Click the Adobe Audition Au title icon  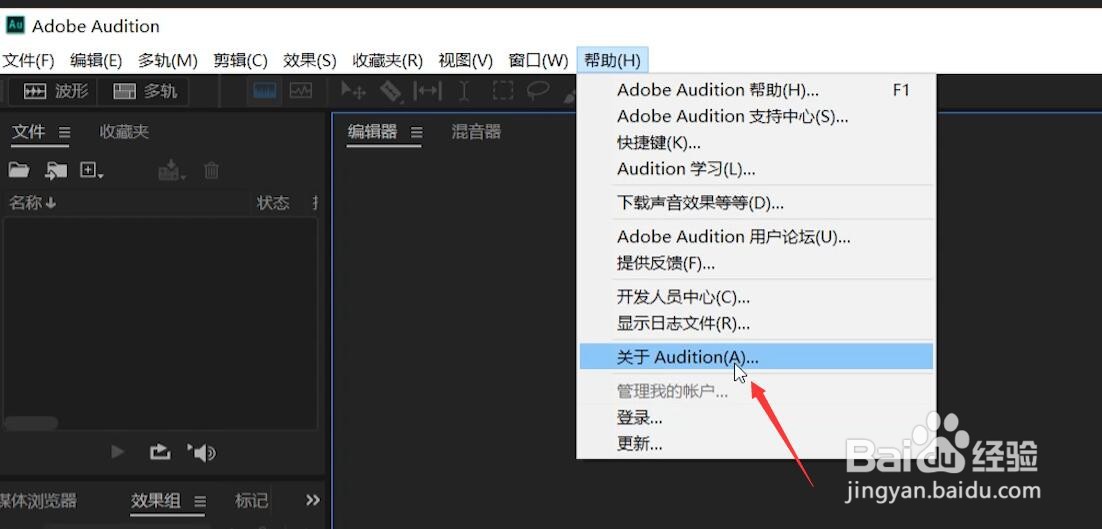click(15, 25)
